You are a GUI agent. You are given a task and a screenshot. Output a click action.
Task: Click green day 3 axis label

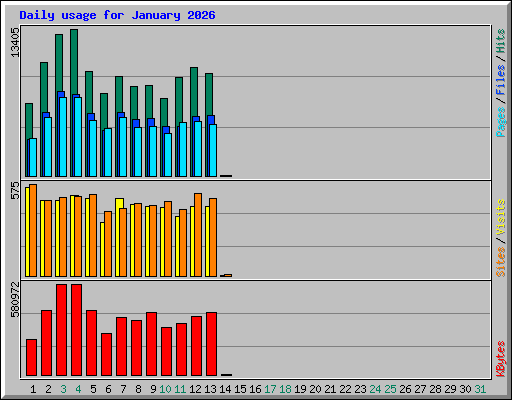point(63,389)
